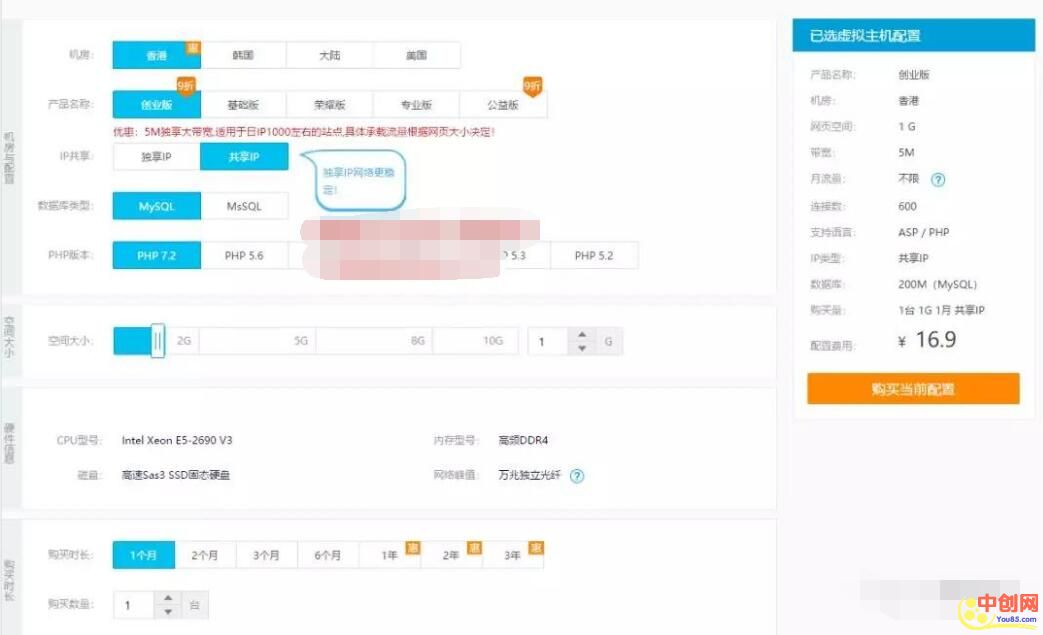Viewport: 1043px width, 635px height.
Task: Select PHP 5.6 version
Action: (244, 256)
